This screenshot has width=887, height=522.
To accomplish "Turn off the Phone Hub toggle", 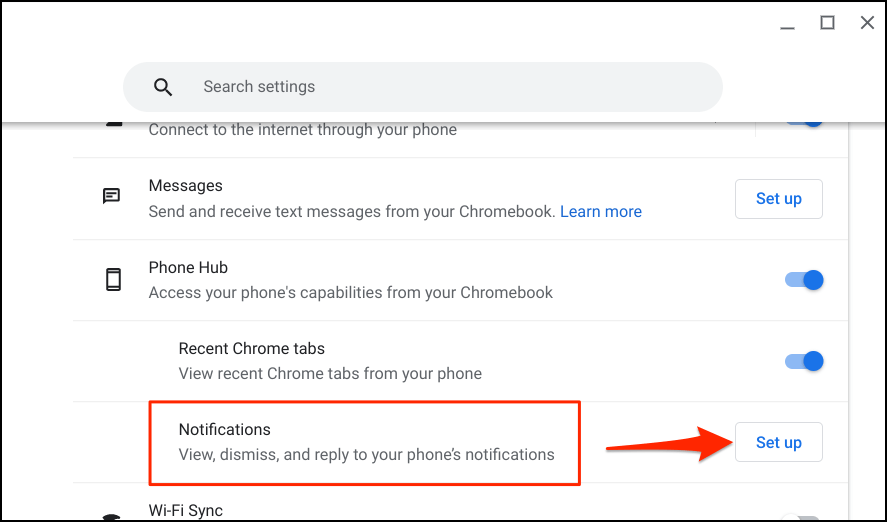I will click(804, 280).
